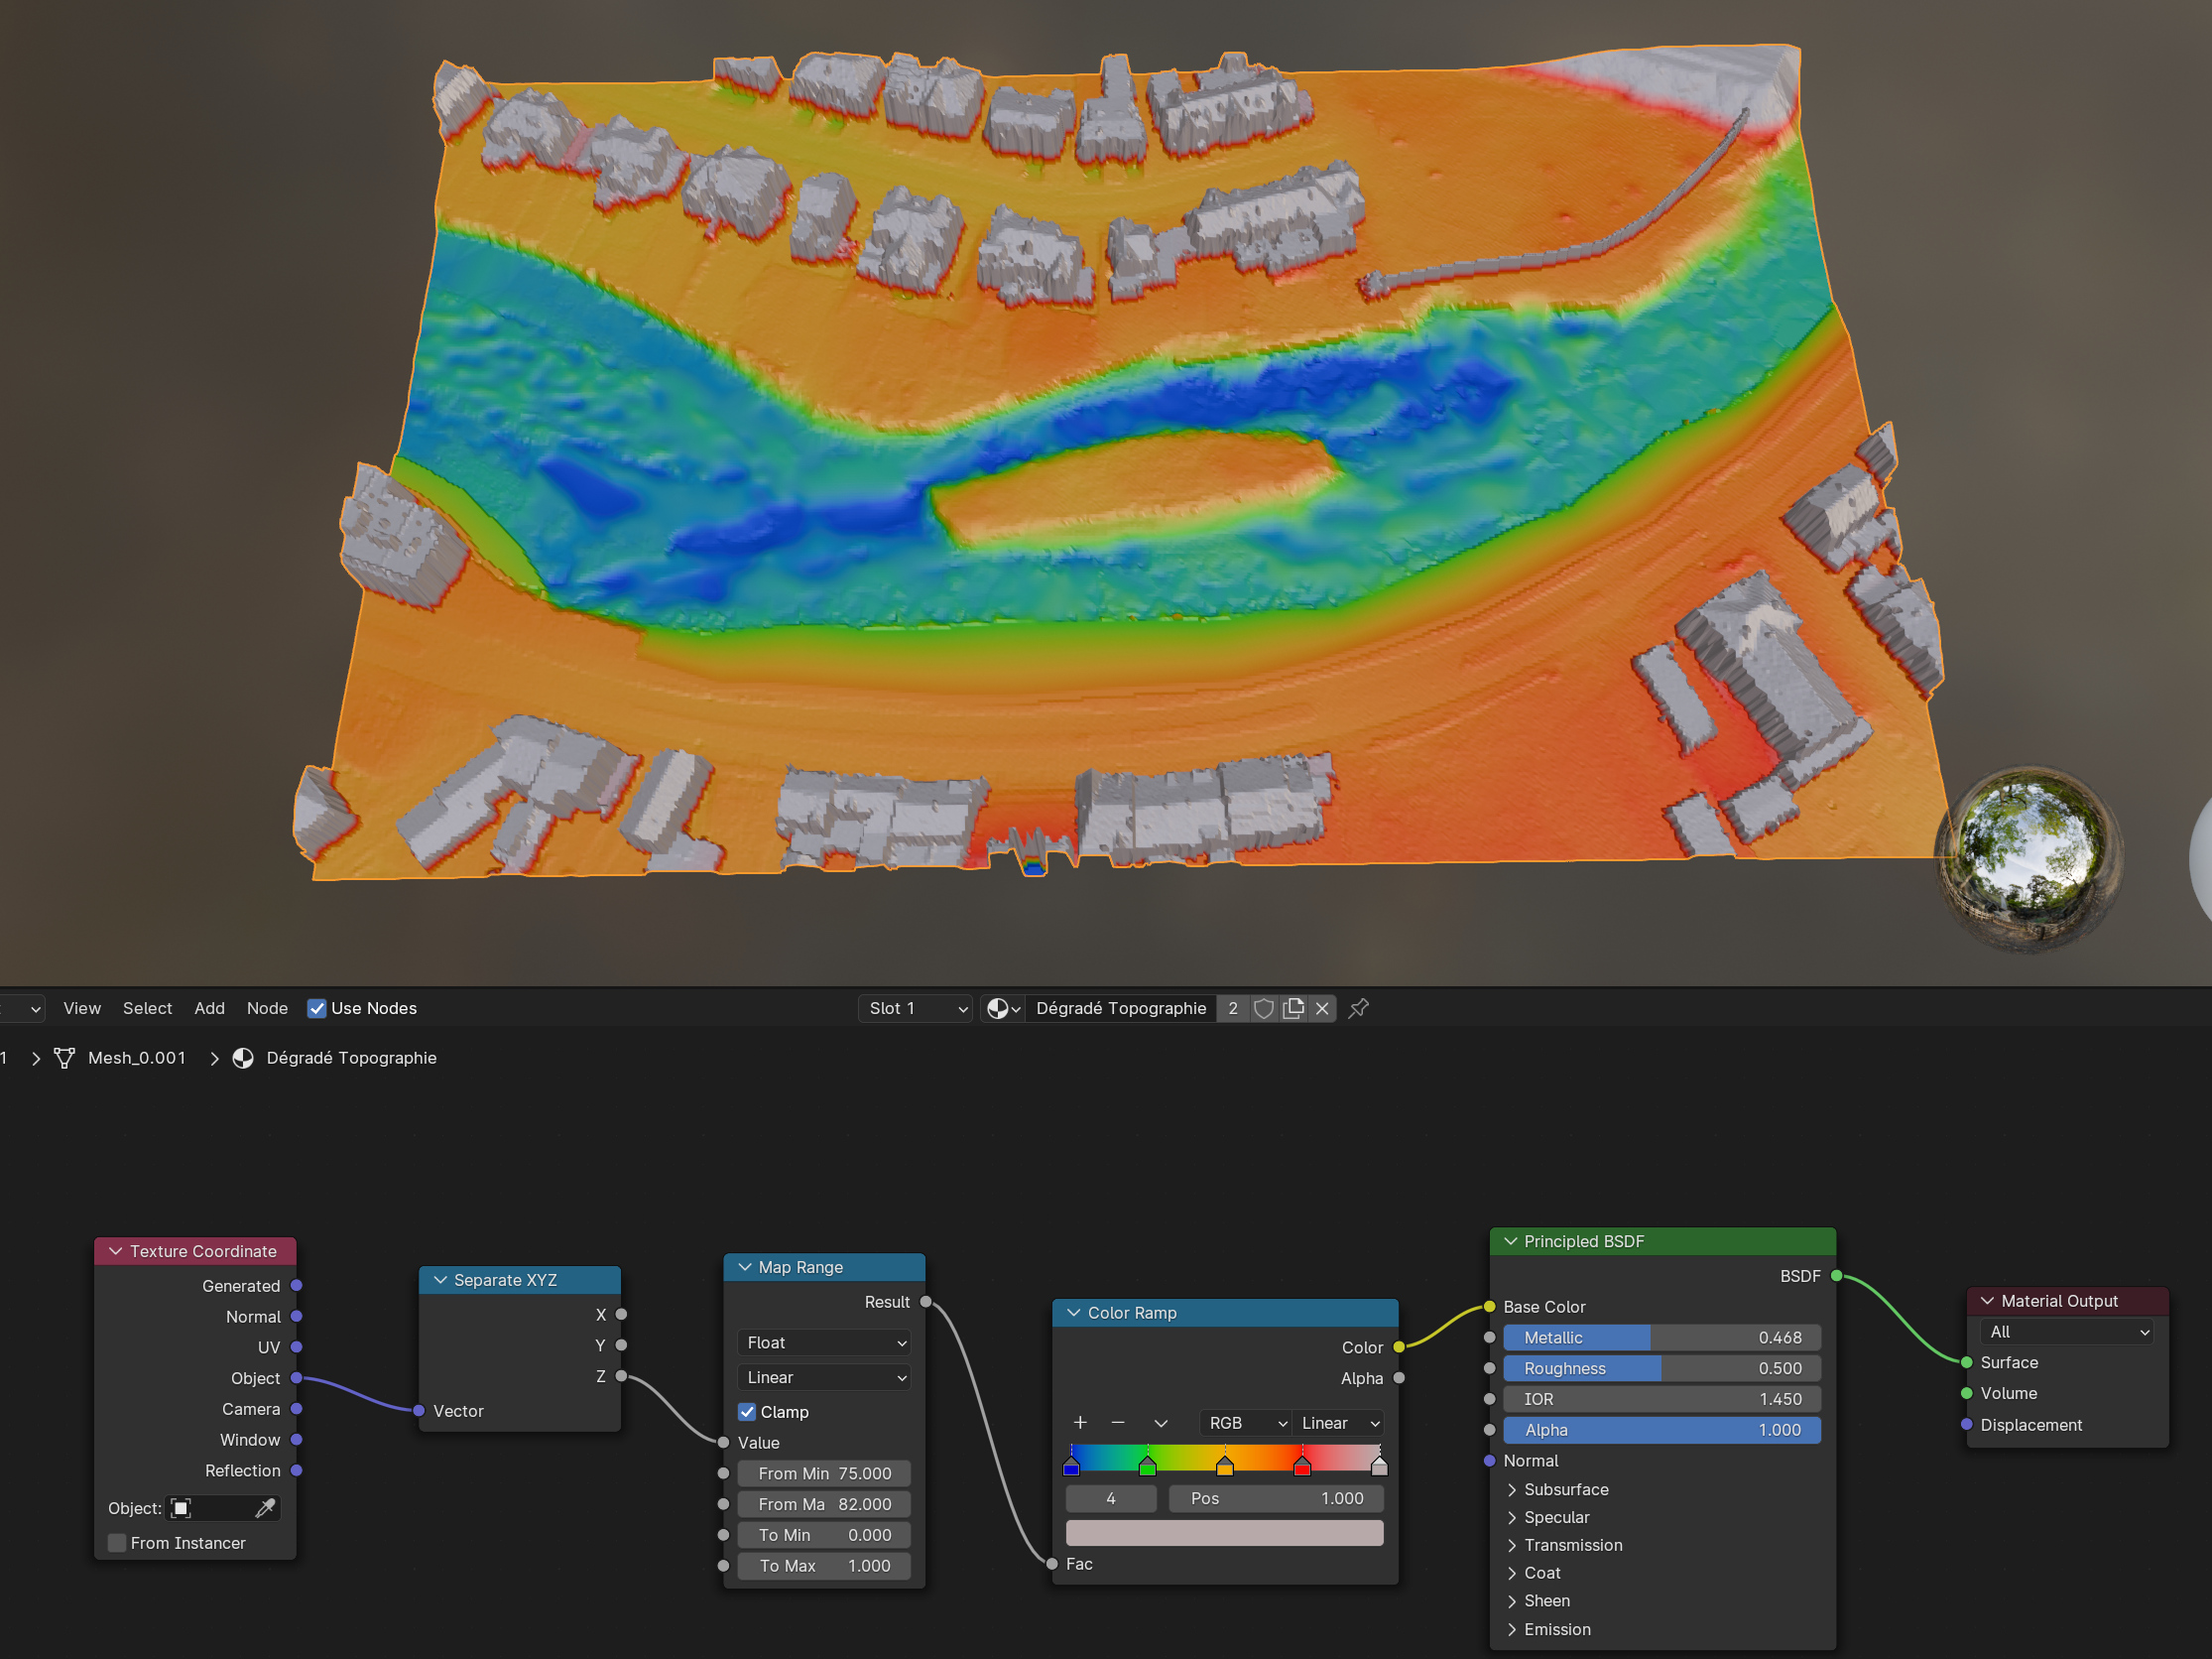
Task: Enable the From Instancer checkbox
Action: [x=117, y=1543]
